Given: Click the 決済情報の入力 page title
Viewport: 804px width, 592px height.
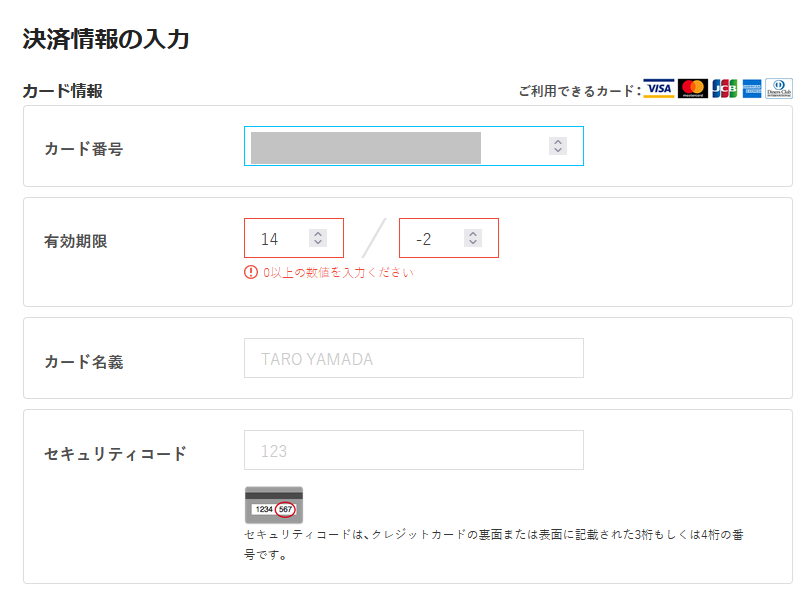Looking at the screenshot, I should pyautogui.click(x=106, y=39).
